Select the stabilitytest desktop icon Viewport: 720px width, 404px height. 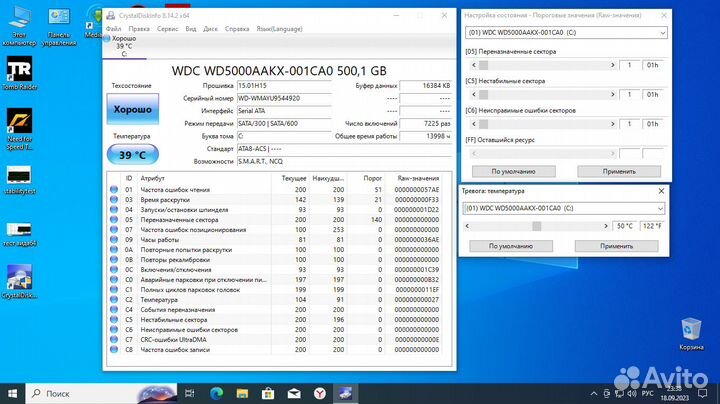point(19,180)
